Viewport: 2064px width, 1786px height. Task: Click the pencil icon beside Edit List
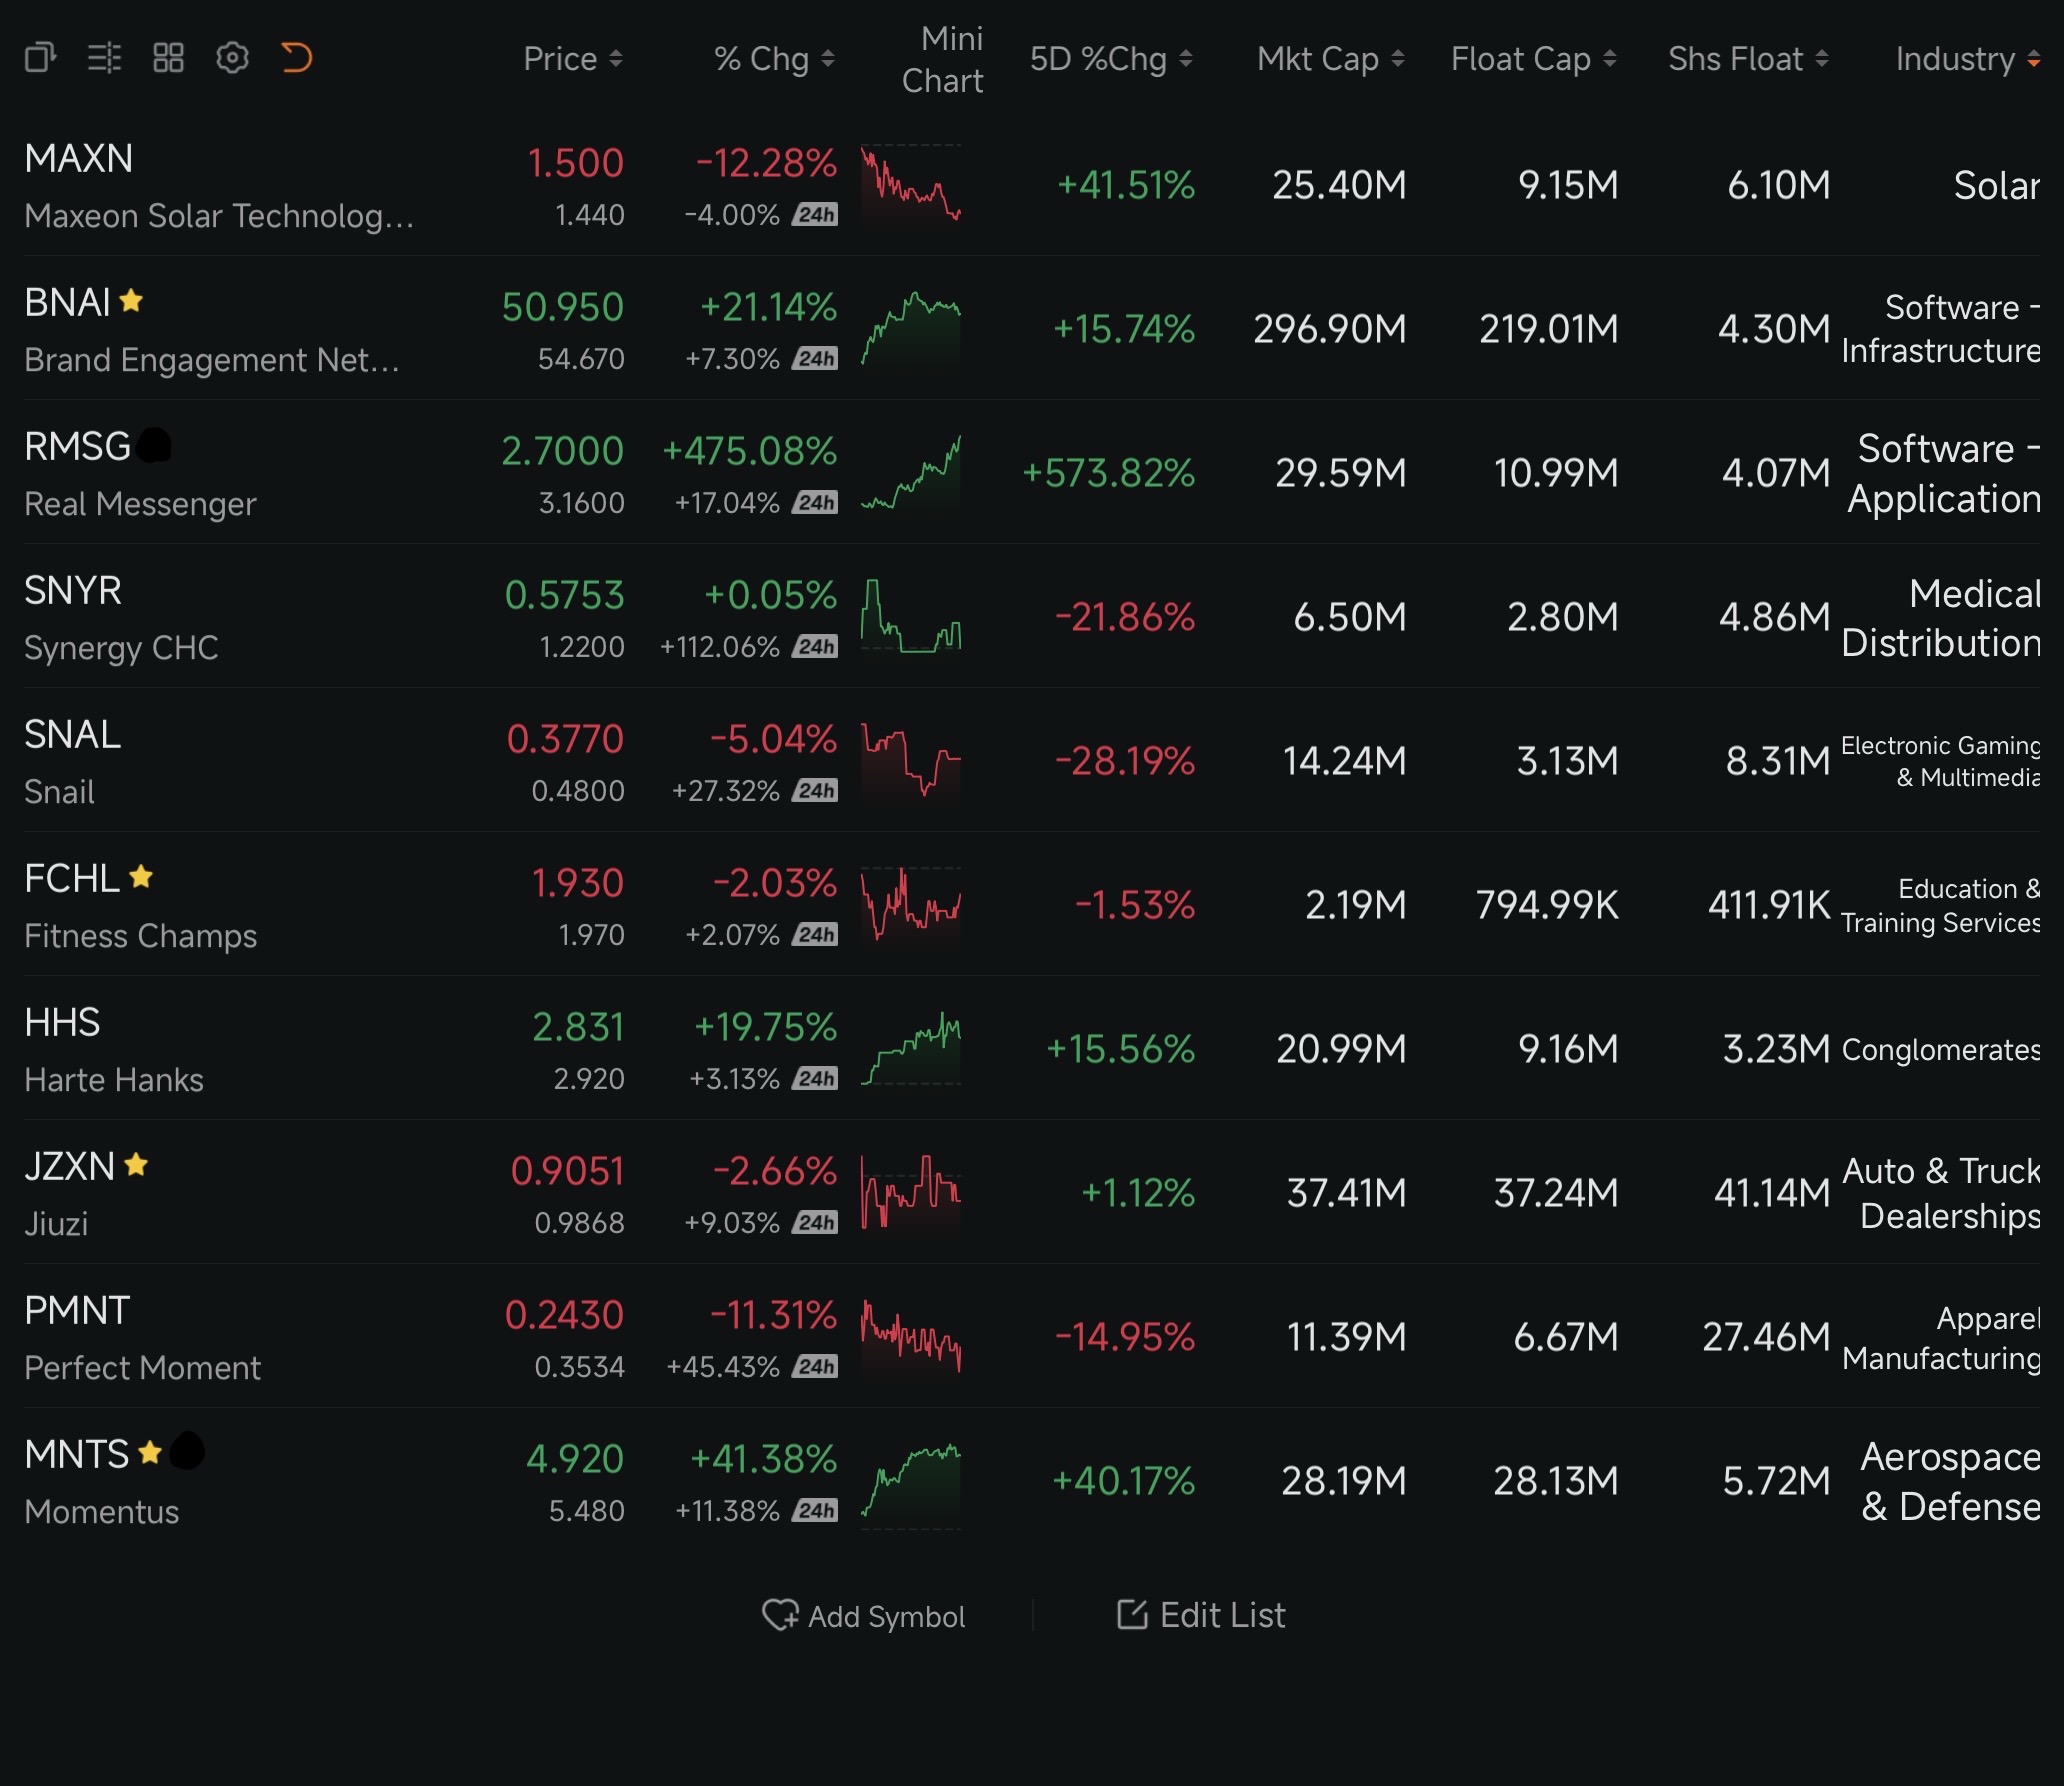point(1132,1614)
